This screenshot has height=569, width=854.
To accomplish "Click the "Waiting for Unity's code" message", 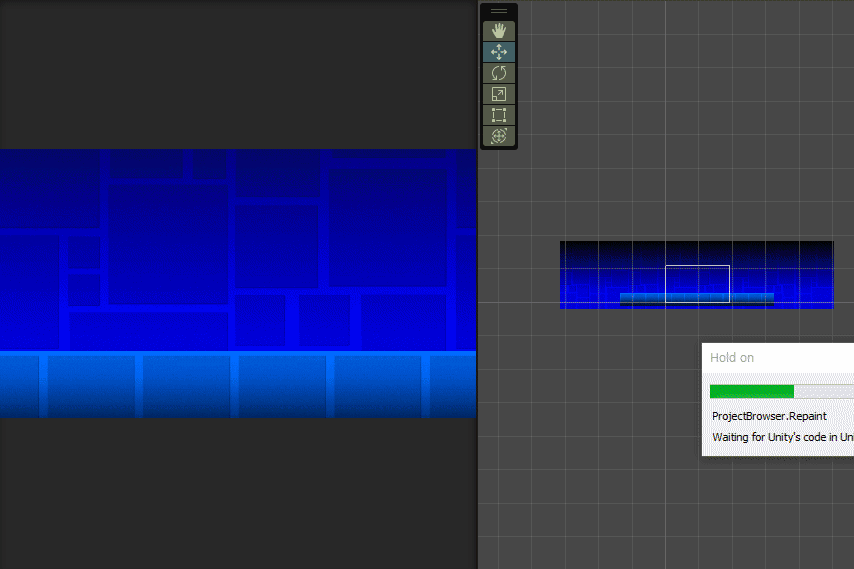I will 783,437.
